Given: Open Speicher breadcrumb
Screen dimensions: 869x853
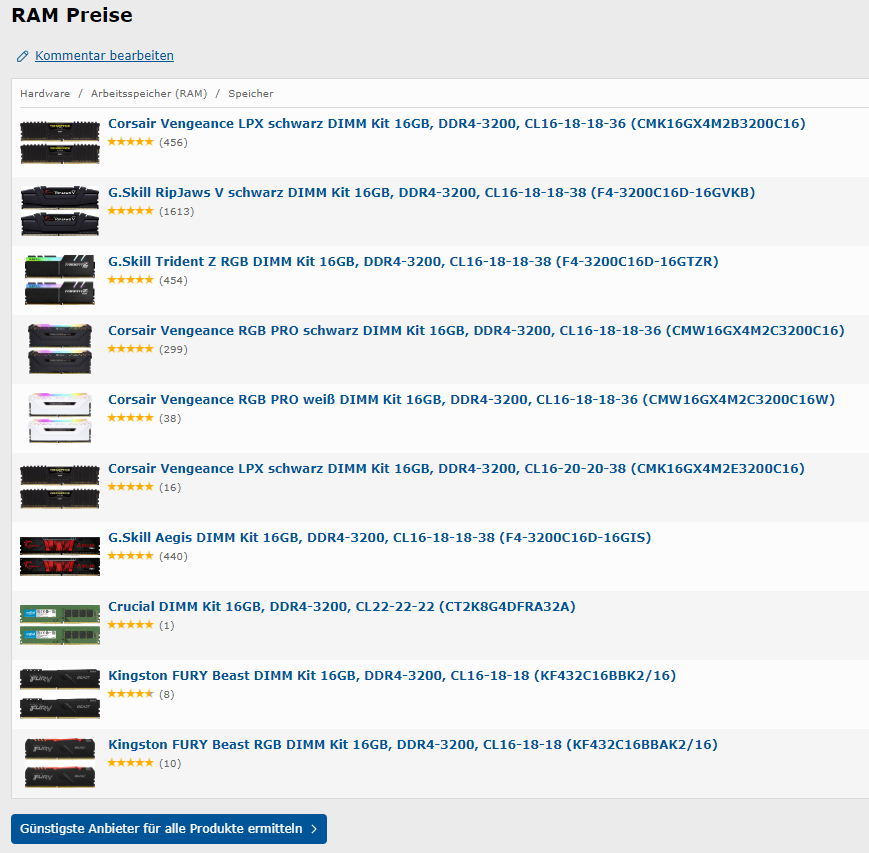Looking at the screenshot, I should [251, 94].
